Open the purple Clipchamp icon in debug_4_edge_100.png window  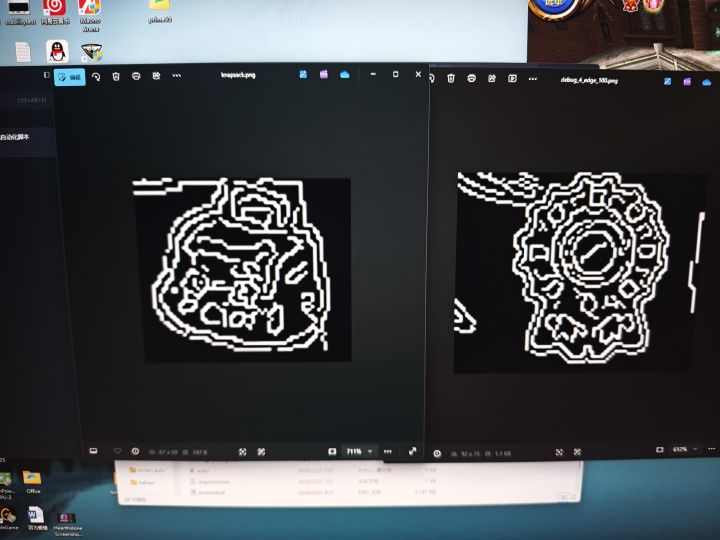tap(687, 82)
